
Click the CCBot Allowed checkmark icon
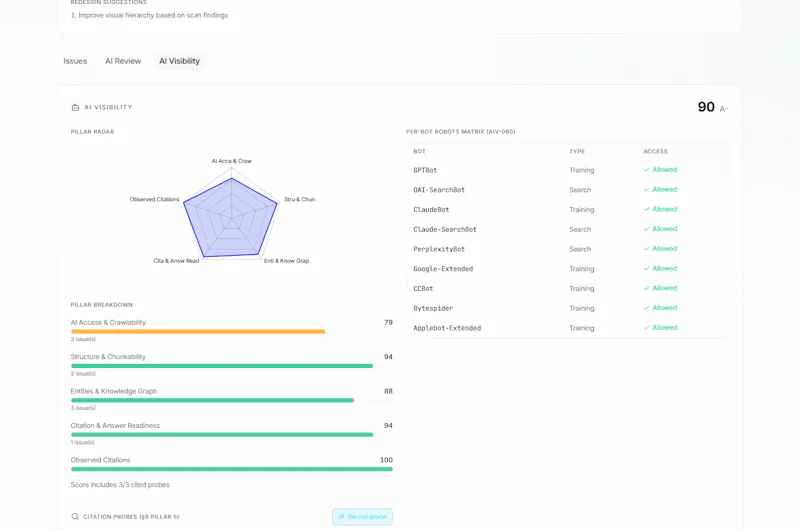coord(646,288)
